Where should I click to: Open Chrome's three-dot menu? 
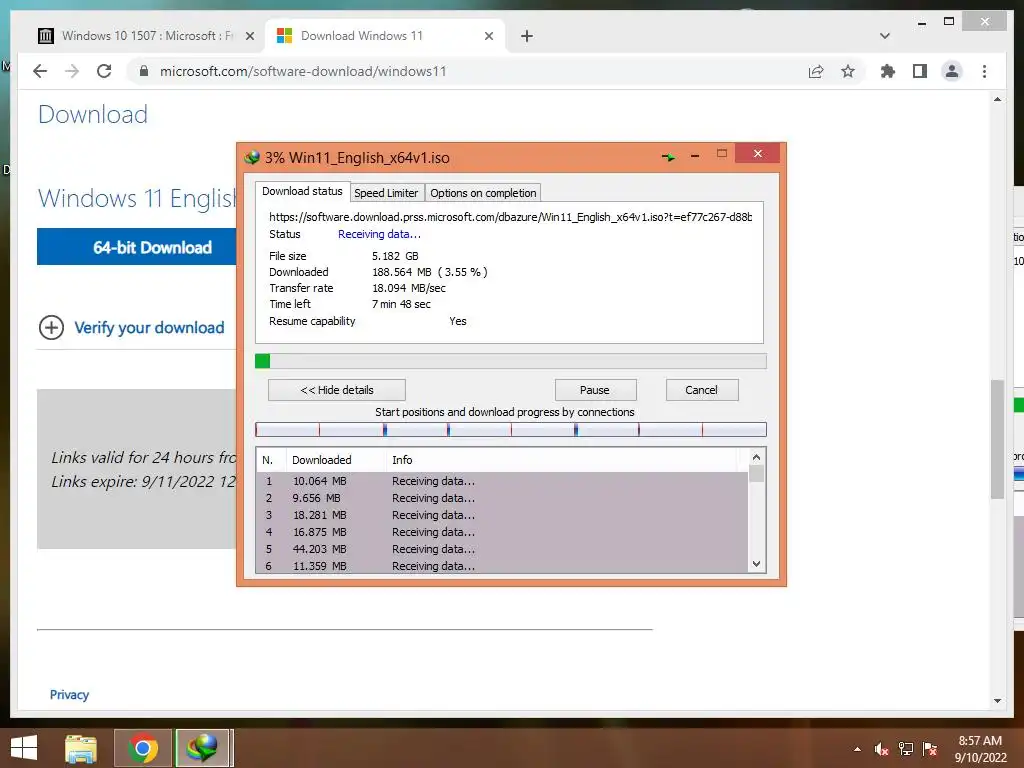click(984, 71)
